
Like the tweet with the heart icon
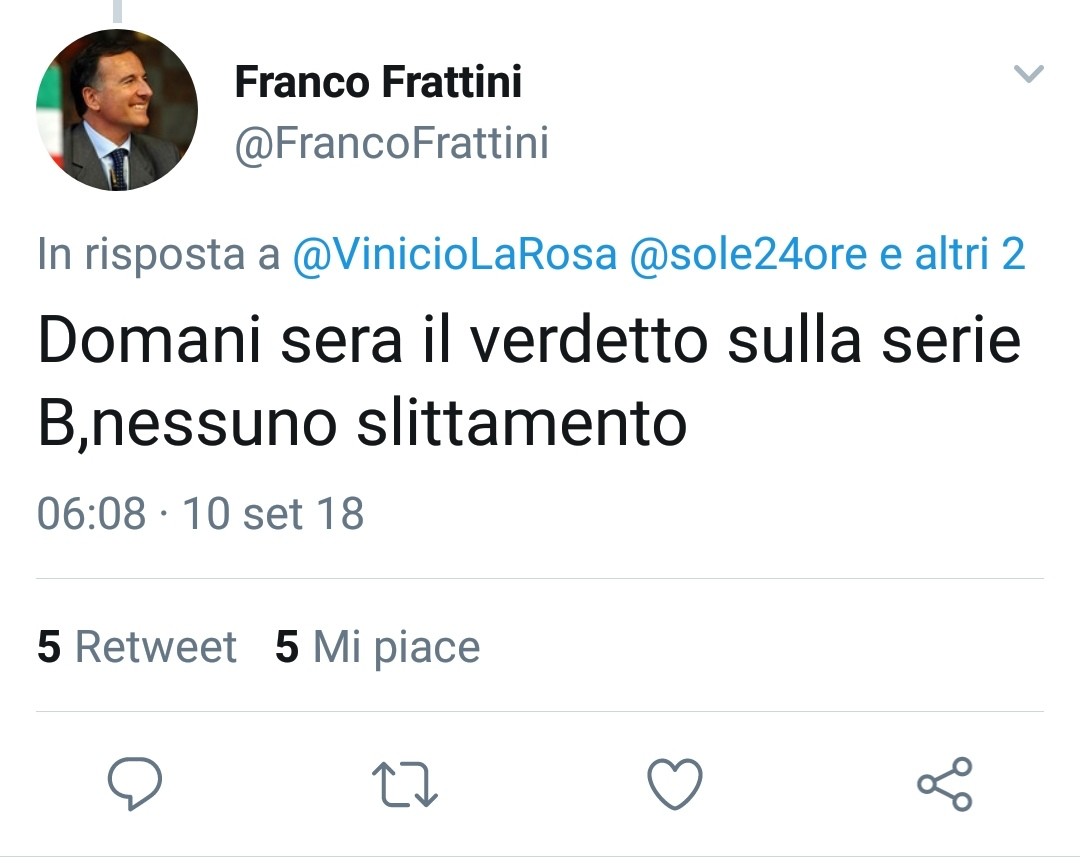(x=675, y=783)
